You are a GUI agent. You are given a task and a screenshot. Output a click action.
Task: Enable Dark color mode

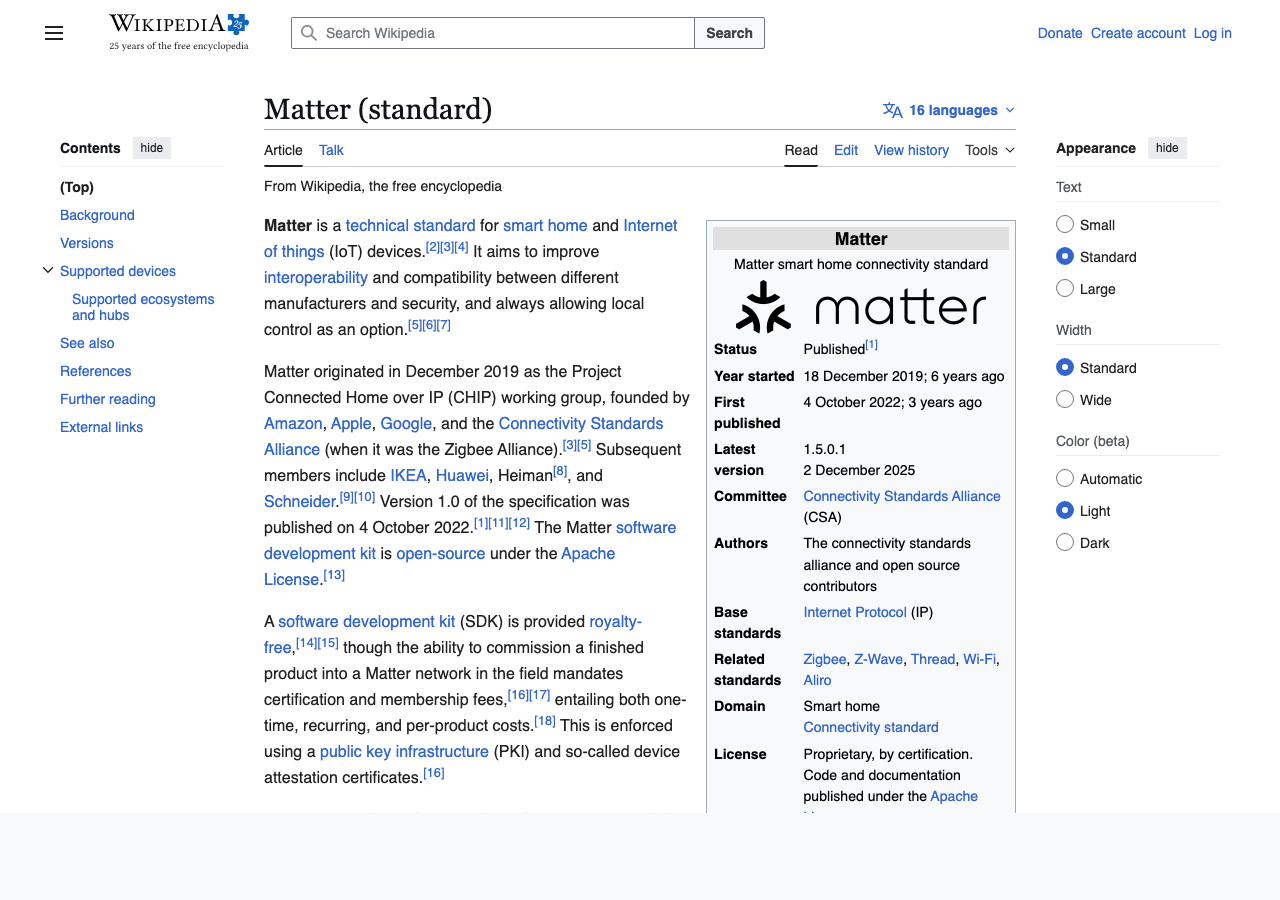tap(1063, 541)
